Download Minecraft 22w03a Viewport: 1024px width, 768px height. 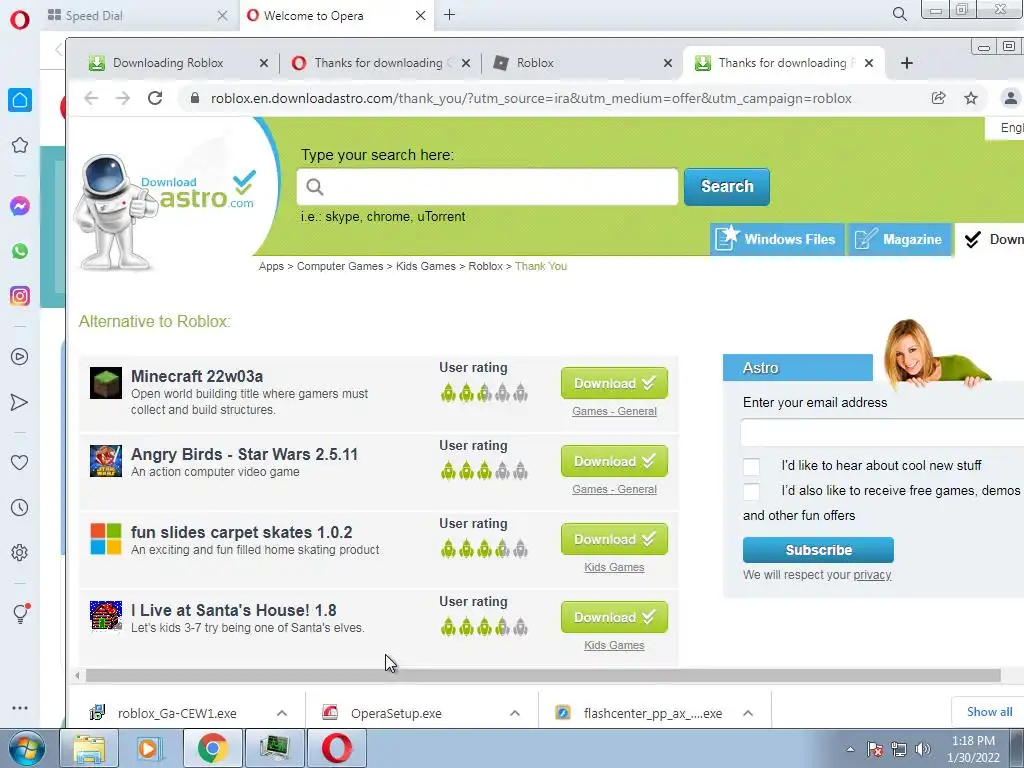[x=614, y=383]
